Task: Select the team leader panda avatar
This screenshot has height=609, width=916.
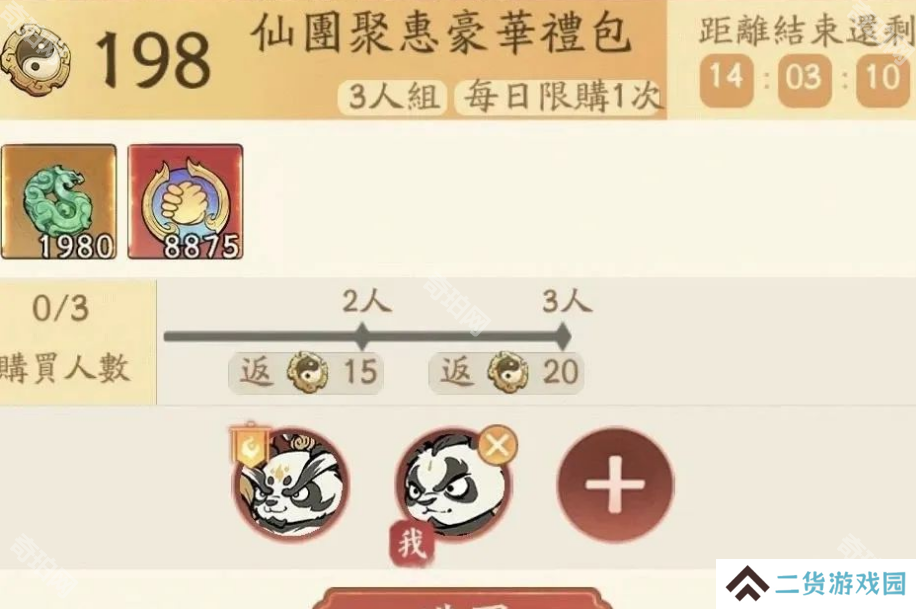Action: (x=292, y=483)
